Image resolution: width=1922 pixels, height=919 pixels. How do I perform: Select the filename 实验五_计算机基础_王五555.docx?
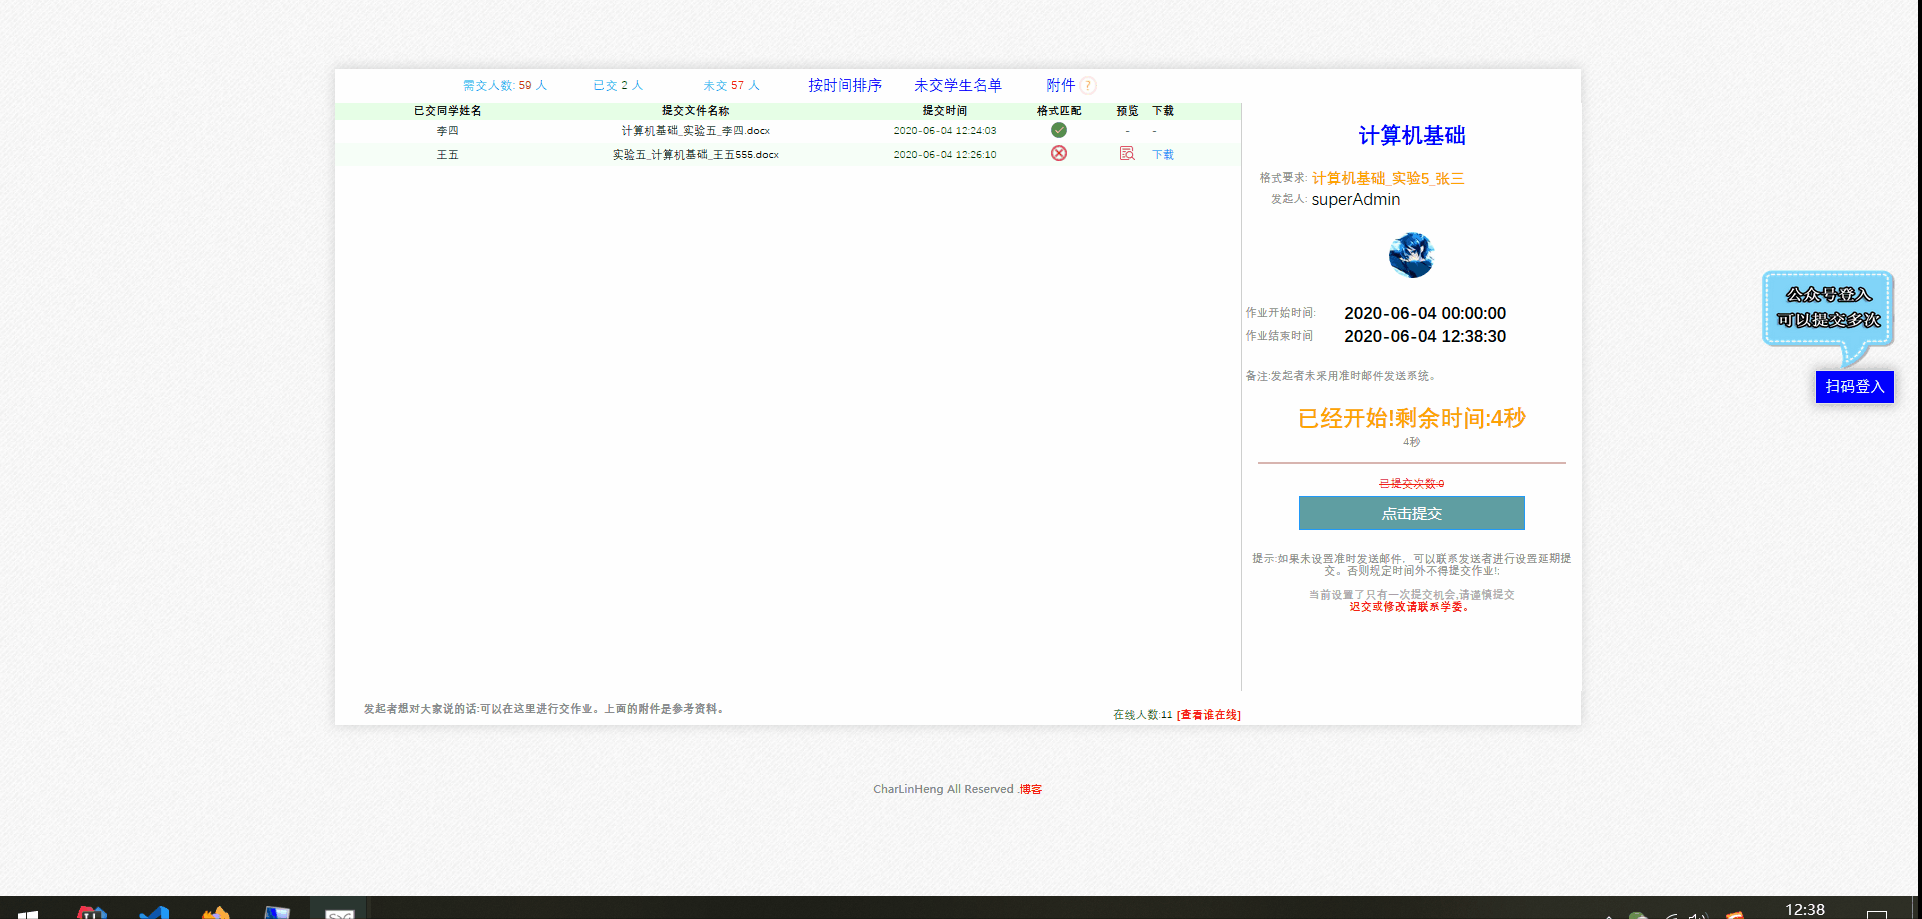[696, 153]
